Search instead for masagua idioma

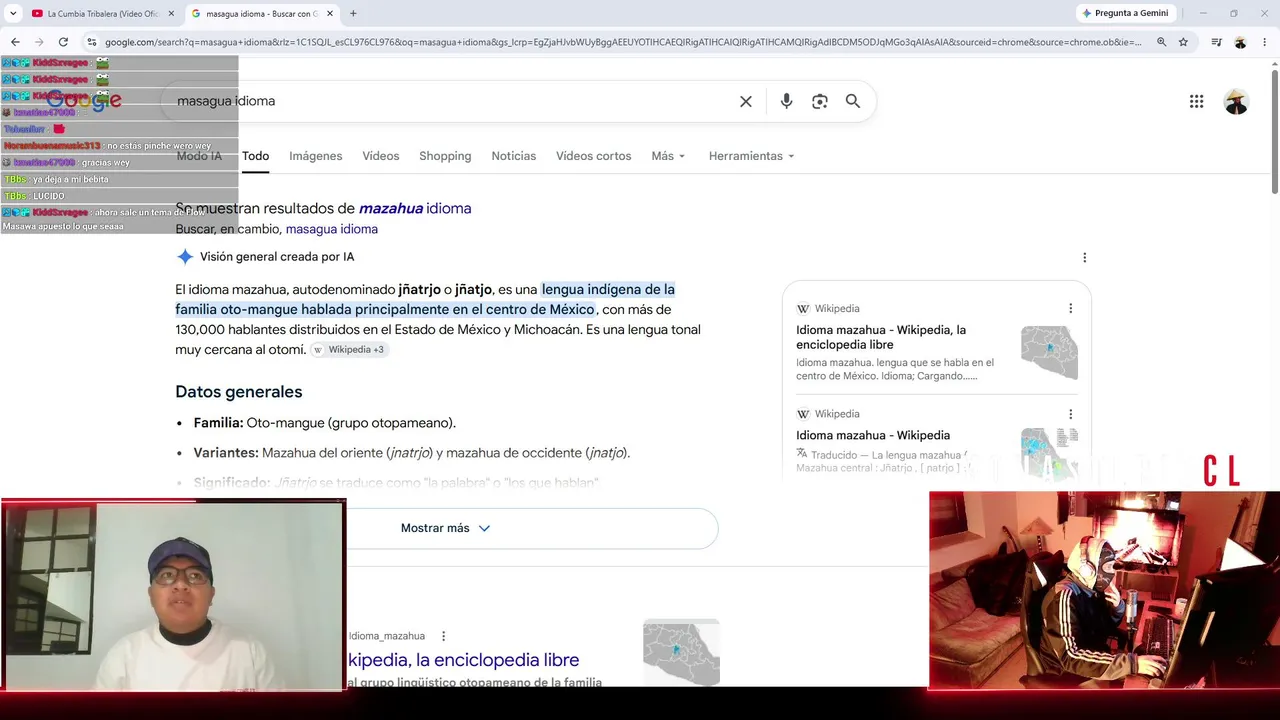pyautogui.click(x=332, y=229)
